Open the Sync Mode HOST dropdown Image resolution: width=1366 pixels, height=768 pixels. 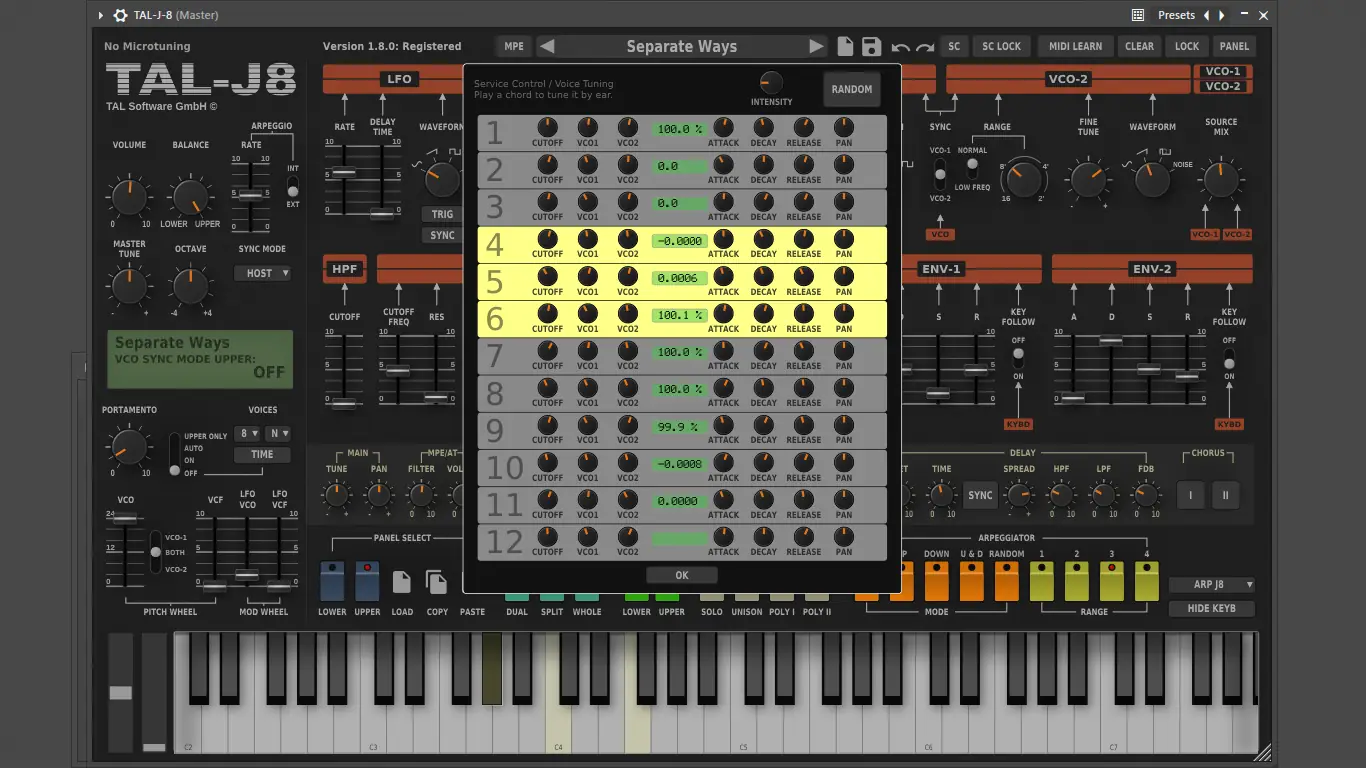pyautogui.click(x=262, y=273)
